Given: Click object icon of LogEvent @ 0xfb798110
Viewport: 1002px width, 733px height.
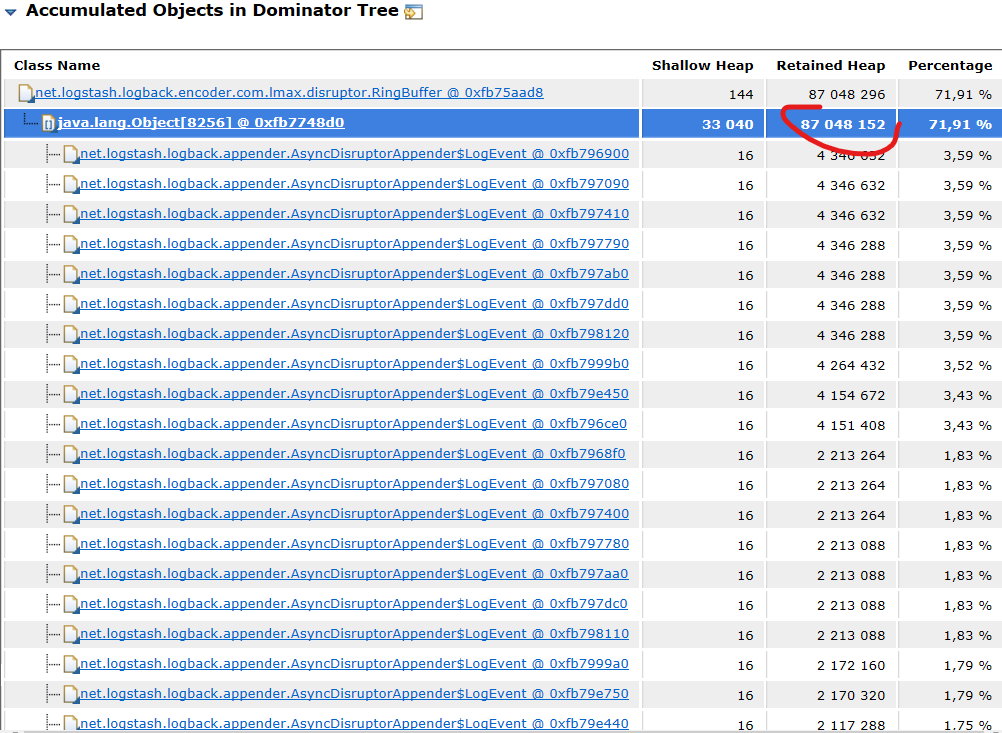Looking at the screenshot, I should 71,635.
